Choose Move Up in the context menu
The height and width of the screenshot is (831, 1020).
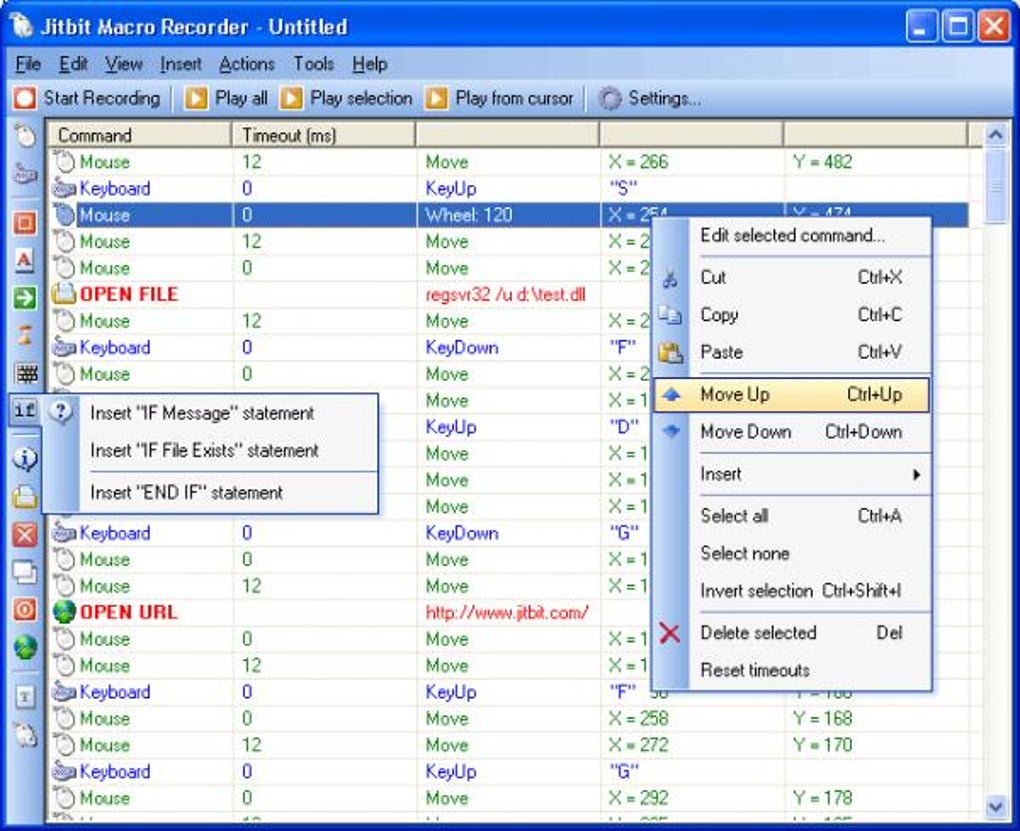pyautogui.click(x=791, y=394)
